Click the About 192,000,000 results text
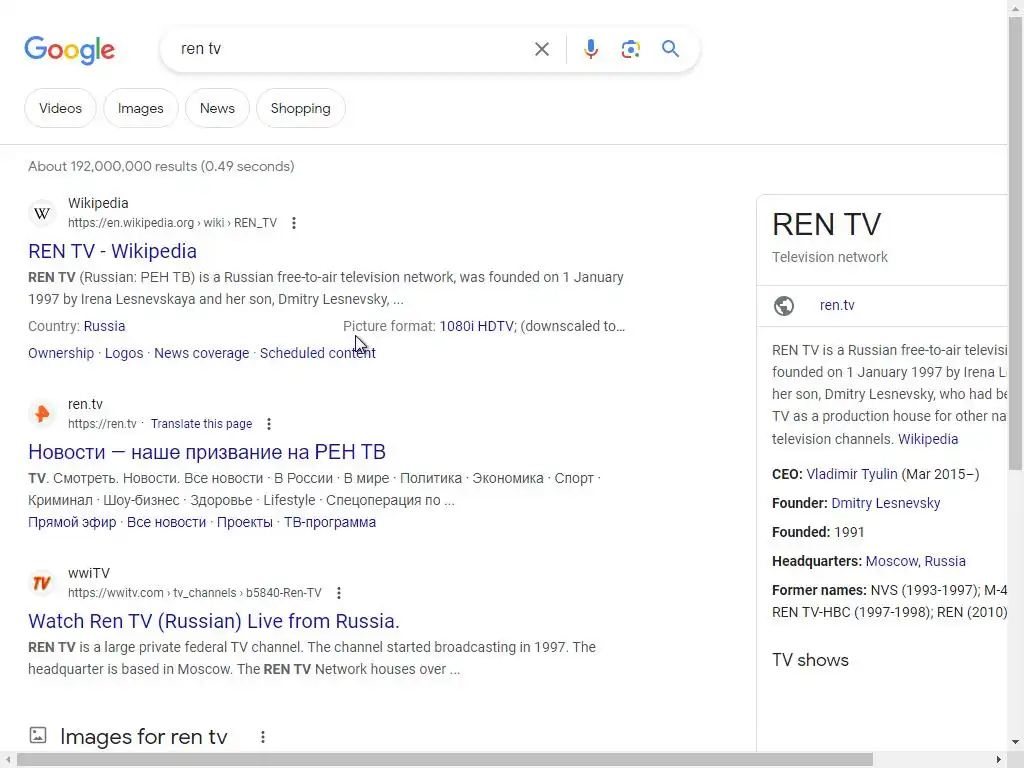 coord(161,167)
